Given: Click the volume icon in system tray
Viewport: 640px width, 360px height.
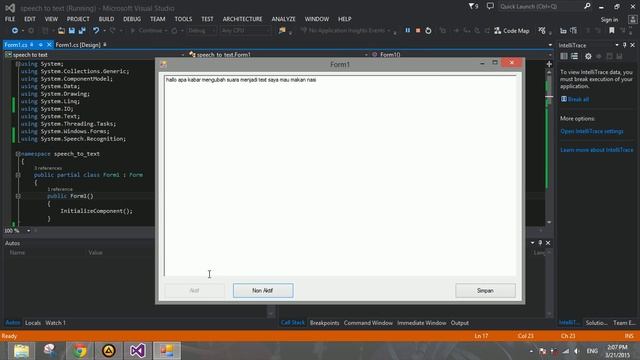Looking at the screenshot, I should (576, 351).
